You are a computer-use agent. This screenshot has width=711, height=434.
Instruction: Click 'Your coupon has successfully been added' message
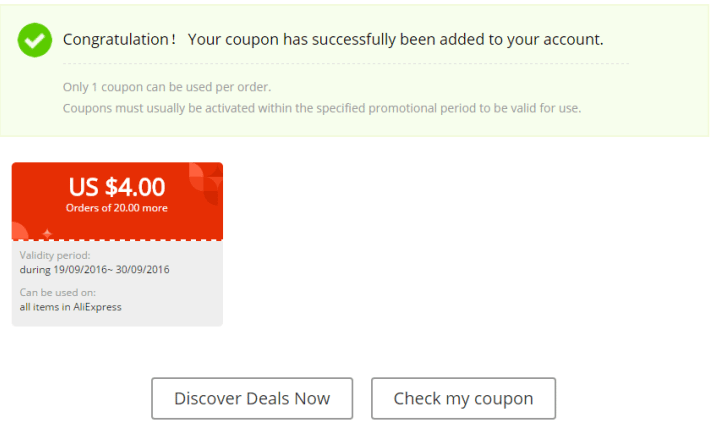pos(395,39)
